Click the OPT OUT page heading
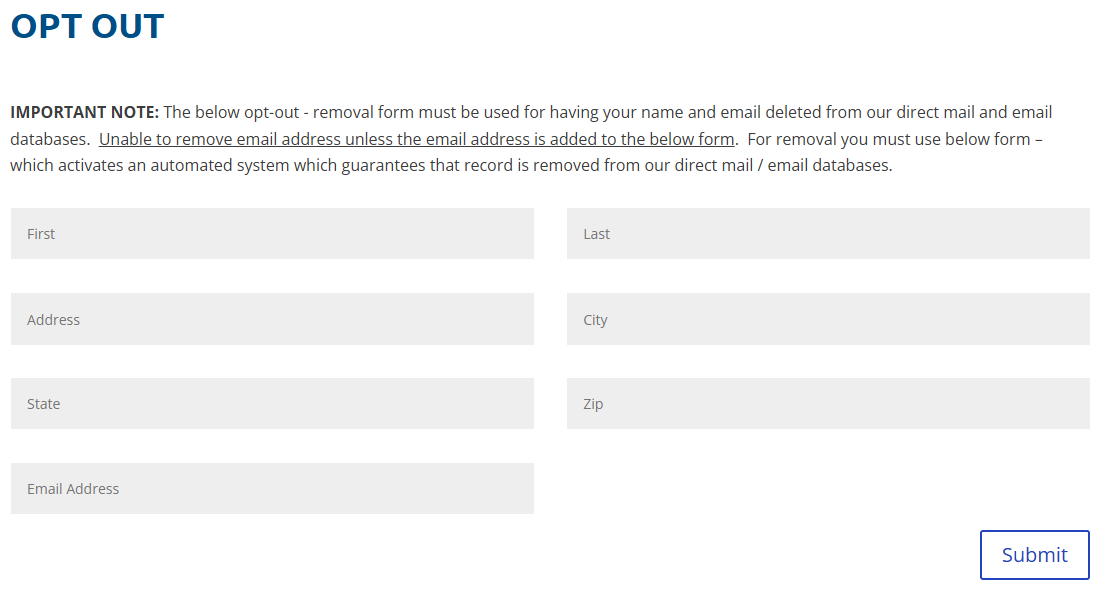Image resolution: width=1100 pixels, height=594 pixels. pos(87,26)
